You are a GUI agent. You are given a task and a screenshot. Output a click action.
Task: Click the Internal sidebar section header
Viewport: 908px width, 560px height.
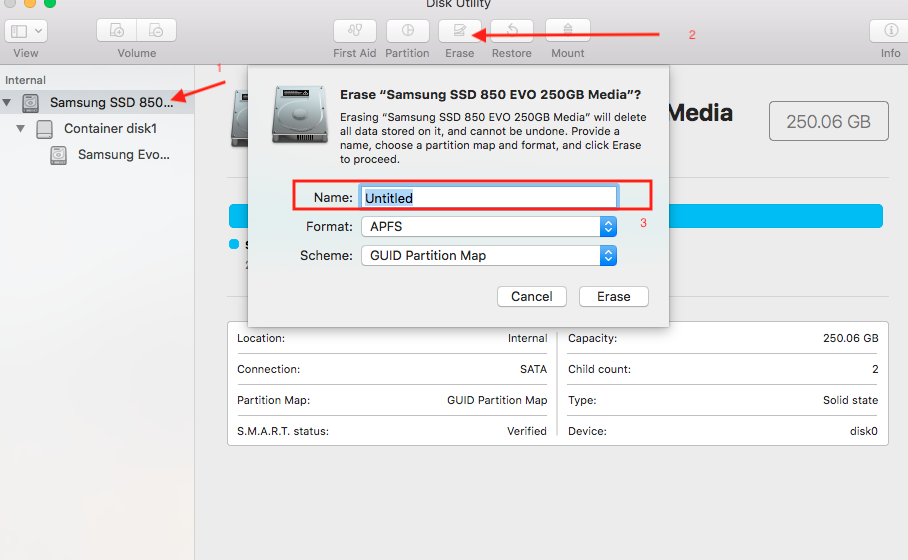pos(25,80)
